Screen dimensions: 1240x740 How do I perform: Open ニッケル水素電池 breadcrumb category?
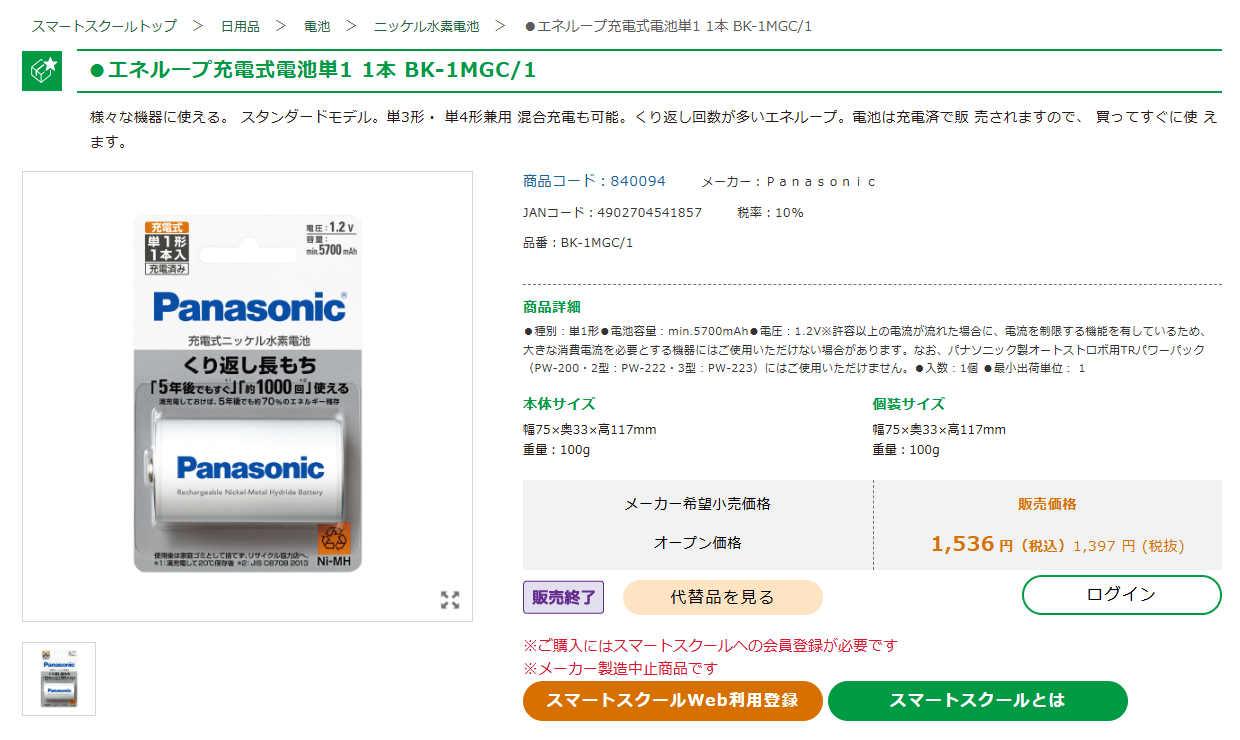tap(426, 25)
